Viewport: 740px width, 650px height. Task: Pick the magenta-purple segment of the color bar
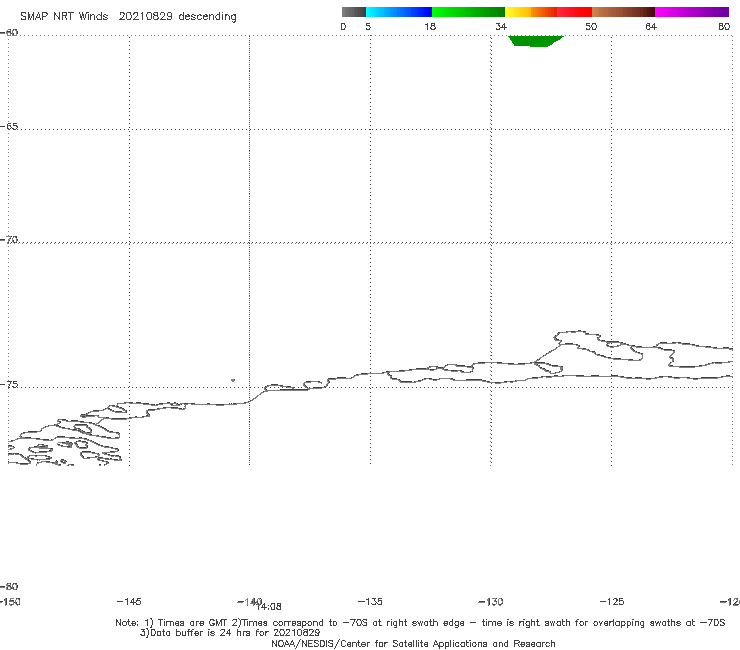click(x=692, y=12)
